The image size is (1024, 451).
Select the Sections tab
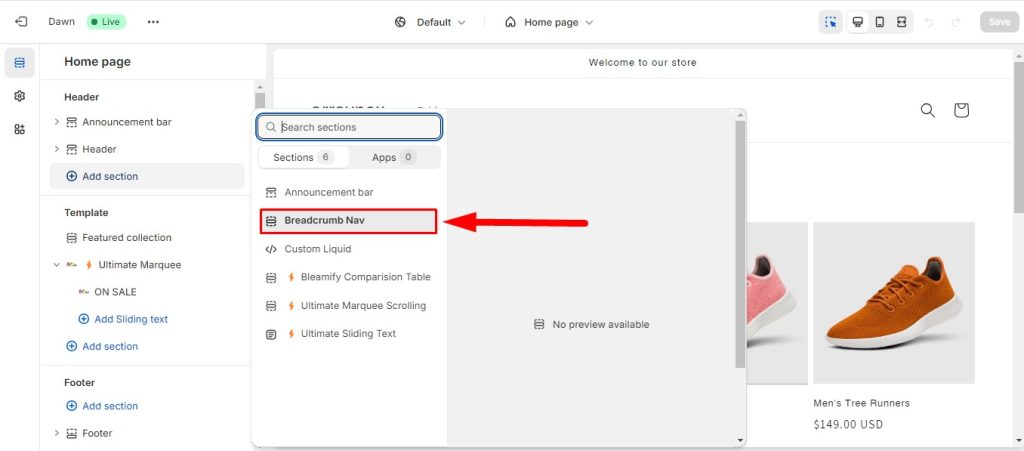pos(303,157)
